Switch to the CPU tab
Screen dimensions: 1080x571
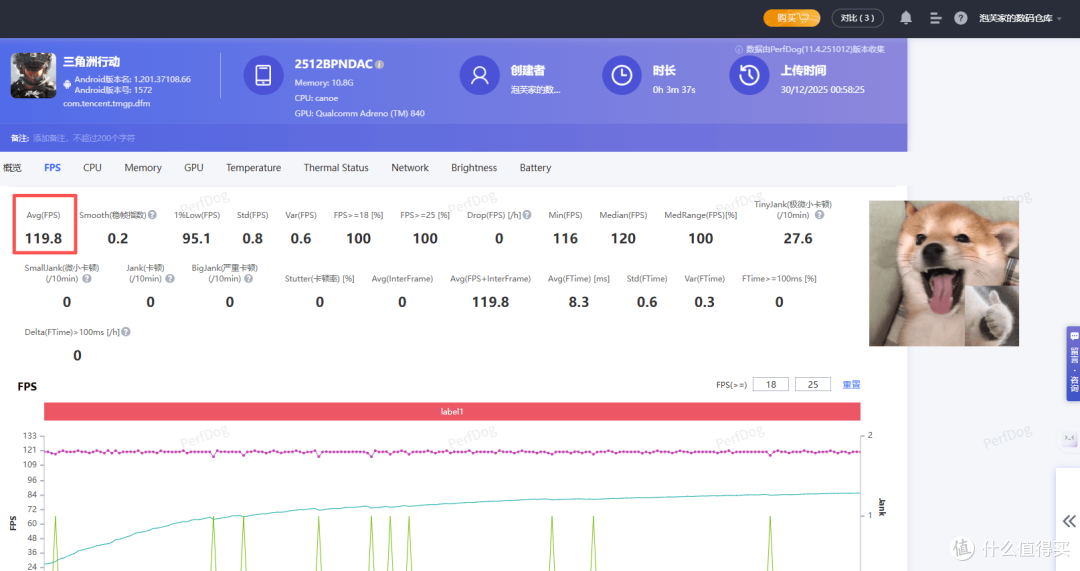tap(92, 167)
